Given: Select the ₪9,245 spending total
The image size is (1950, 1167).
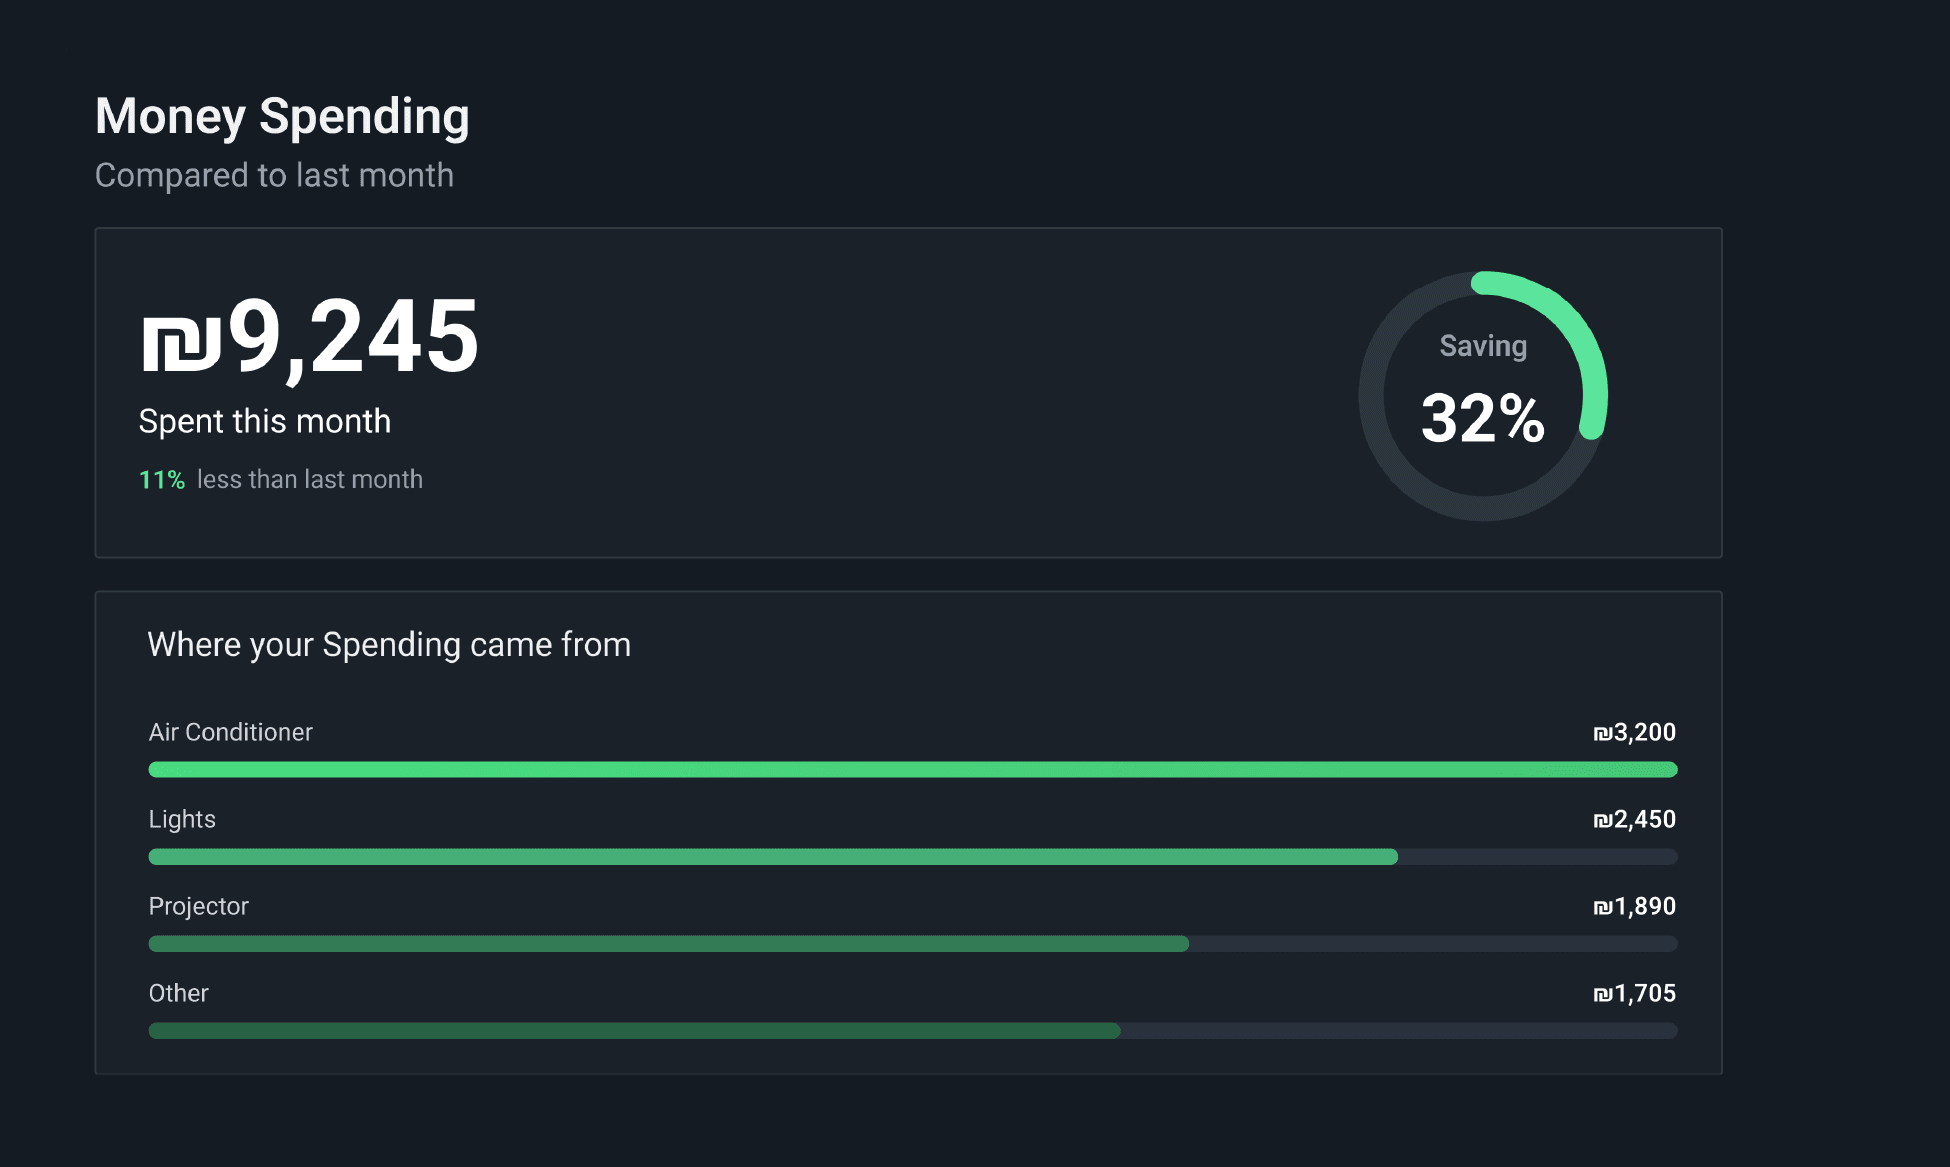Looking at the screenshot, I should [308, 340].
